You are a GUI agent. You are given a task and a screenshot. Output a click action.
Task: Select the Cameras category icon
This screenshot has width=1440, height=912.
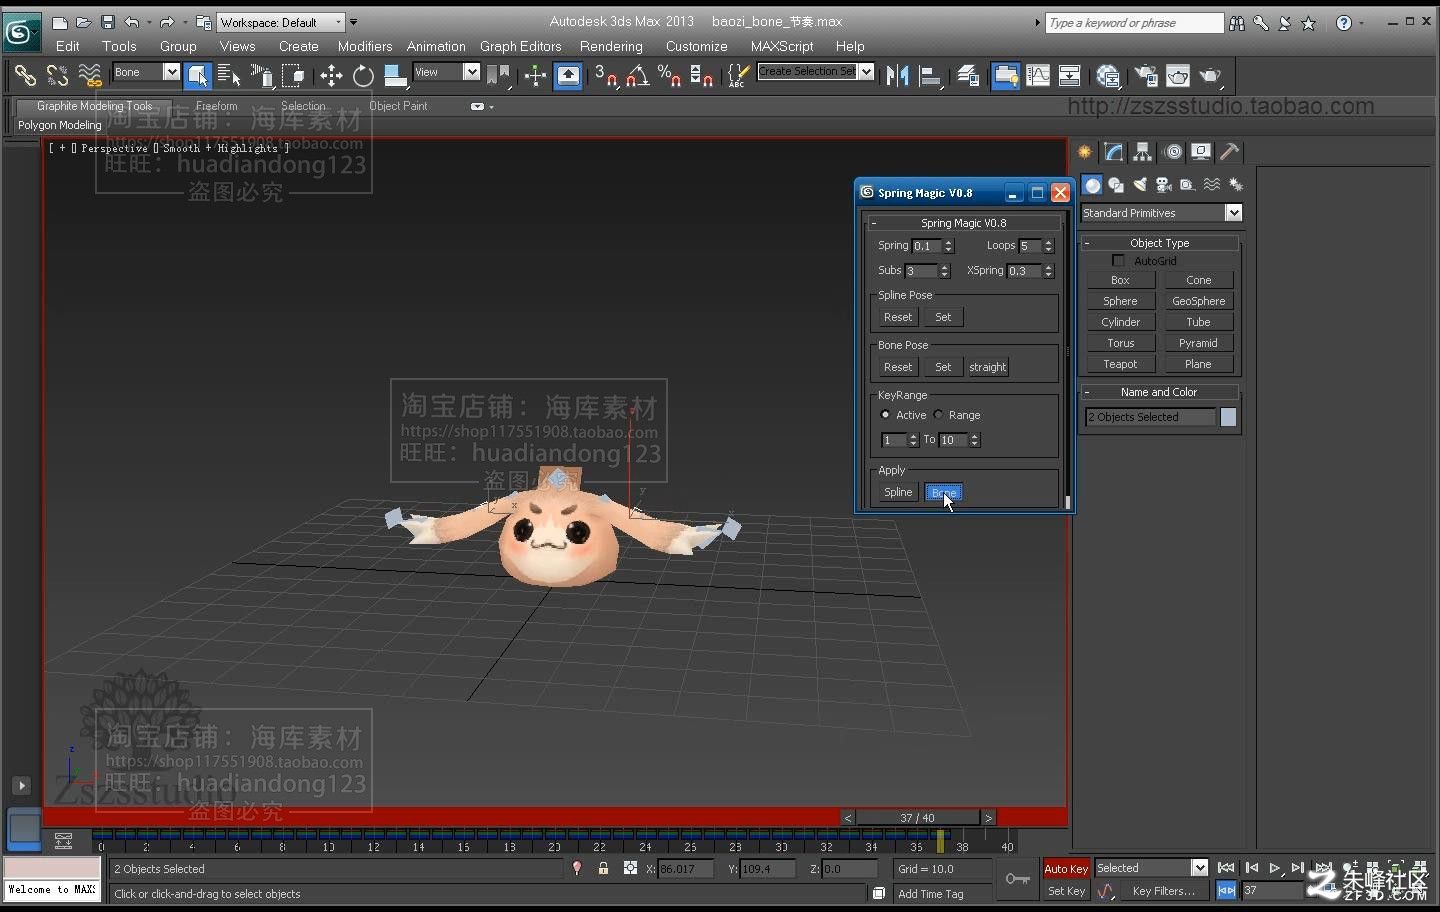pos(1163,185)
